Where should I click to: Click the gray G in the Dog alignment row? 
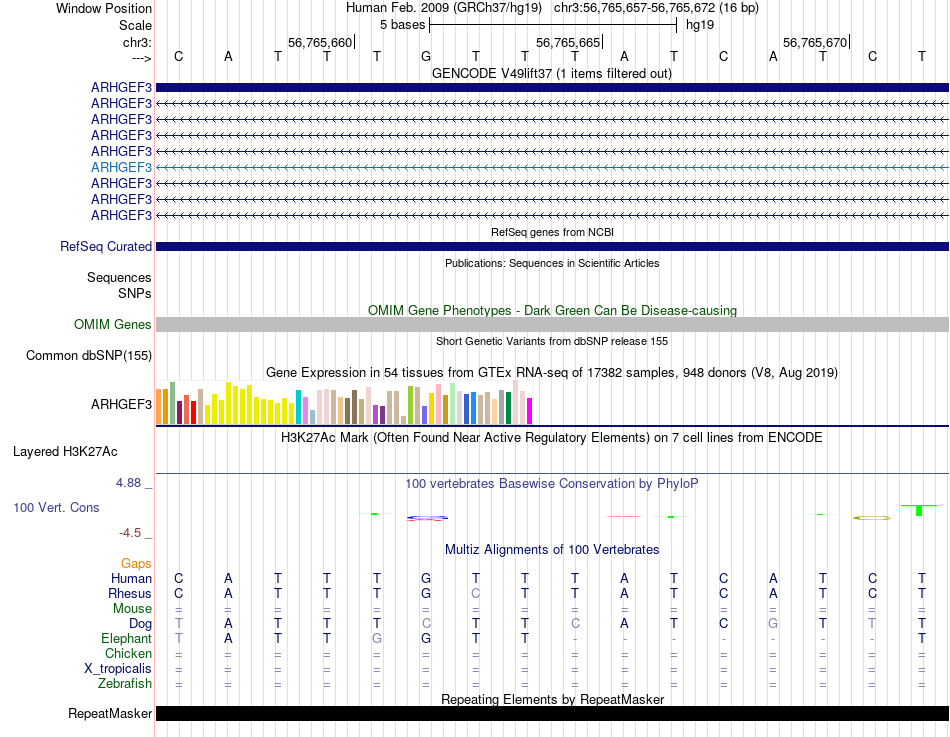pos(773,624)
